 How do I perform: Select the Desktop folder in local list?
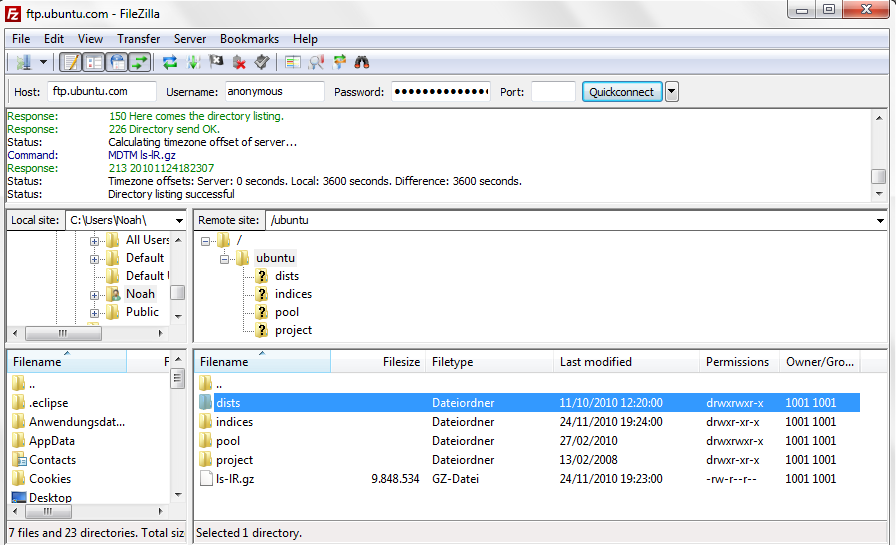pos(50,498)
